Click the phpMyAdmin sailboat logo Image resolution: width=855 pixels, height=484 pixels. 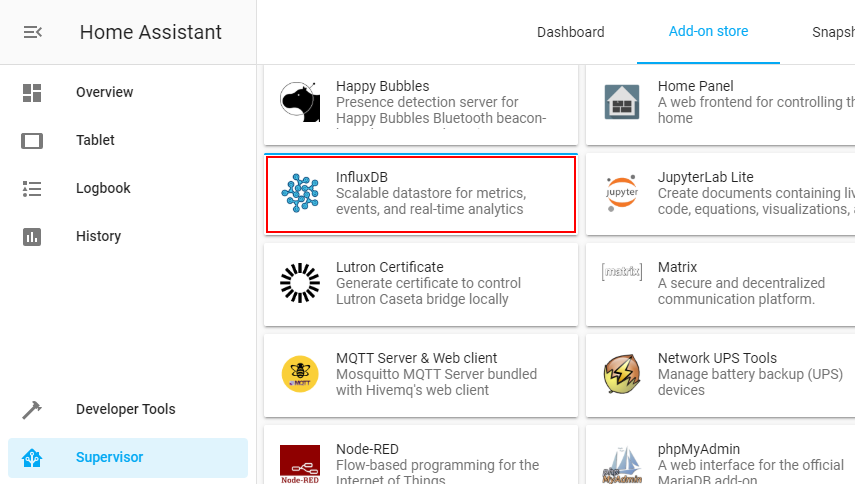coord(622,465)
